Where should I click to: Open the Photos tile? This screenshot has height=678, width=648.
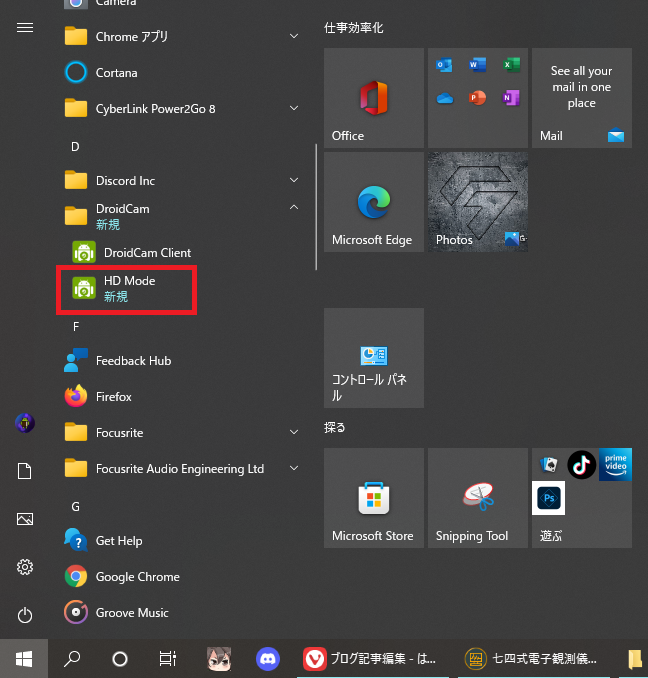click(478, 202)
